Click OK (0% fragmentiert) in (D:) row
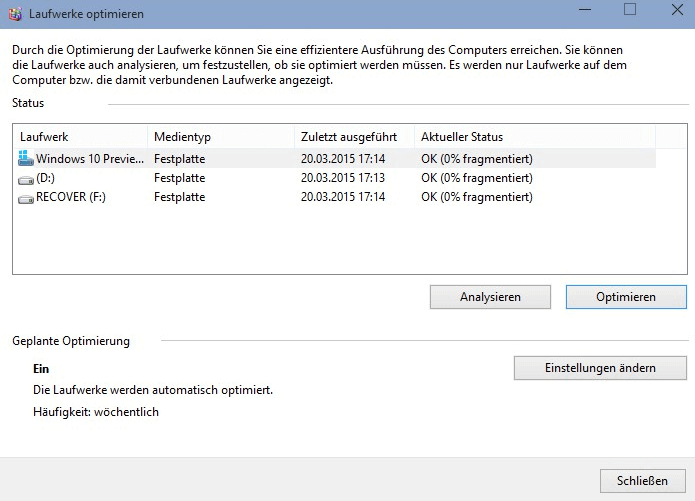Image resolution: width=695 pixels, height=501 pixels. 477,178
